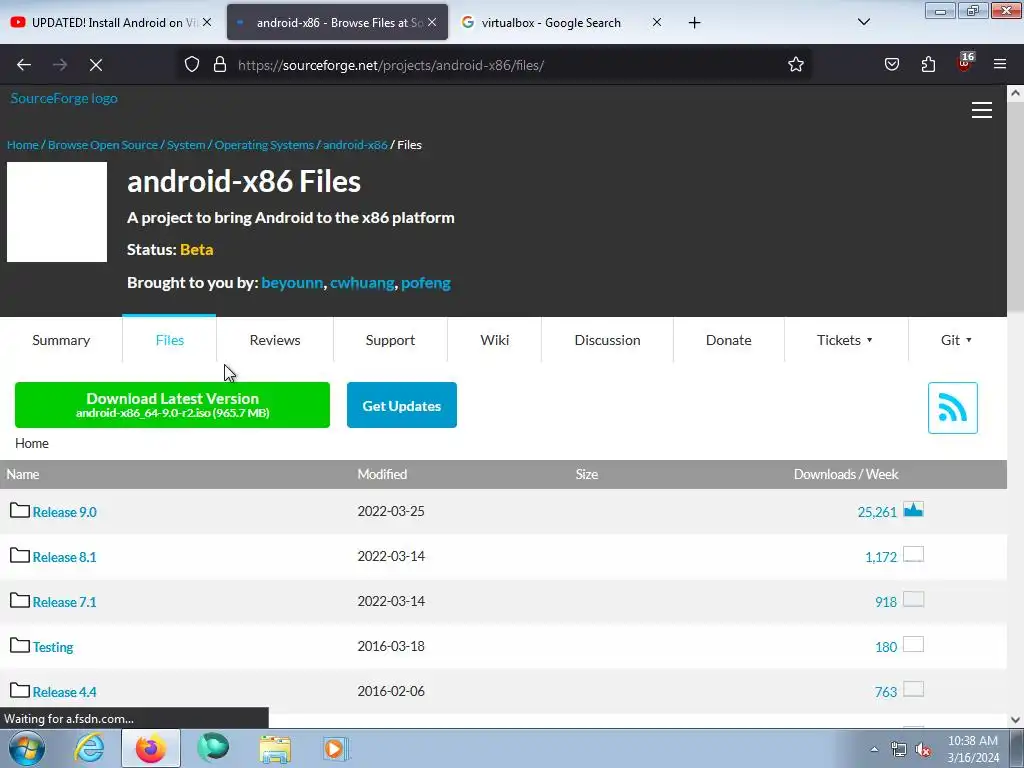Screen dimensions: 1024x768
Task: Open the Donate tab
Action: point(729,340)
